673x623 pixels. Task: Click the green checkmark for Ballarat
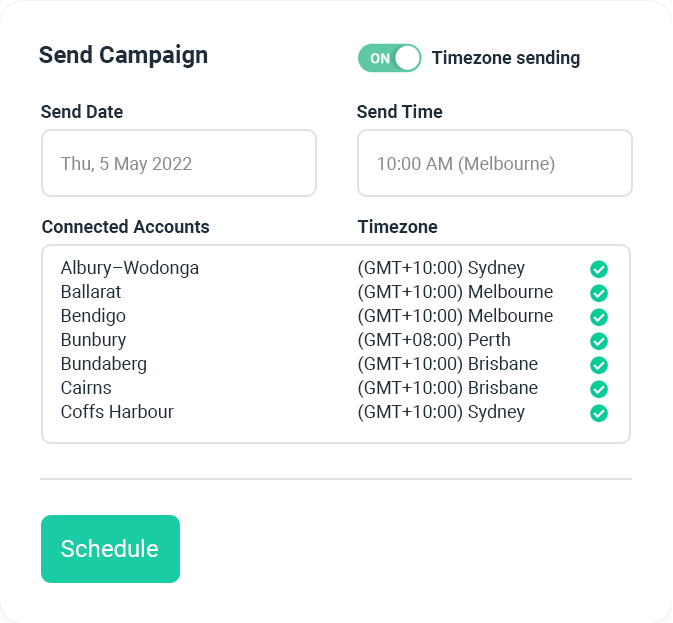[x=599, y=293]
